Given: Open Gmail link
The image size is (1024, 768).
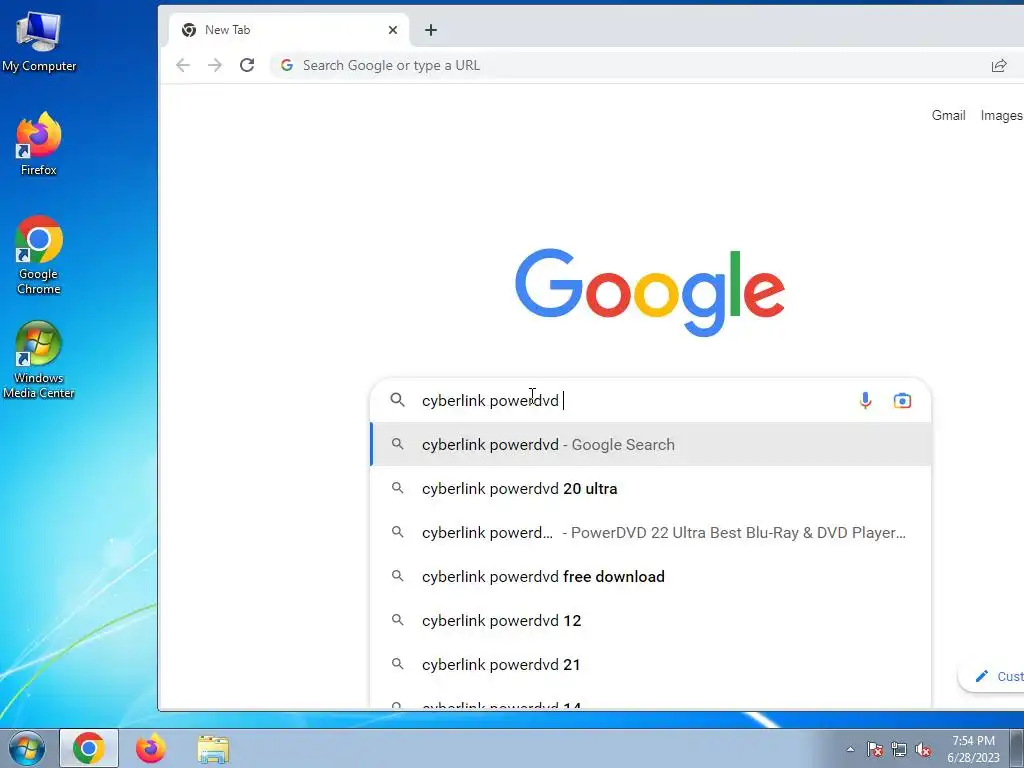Looking at the screenshot, I should 948,116.
